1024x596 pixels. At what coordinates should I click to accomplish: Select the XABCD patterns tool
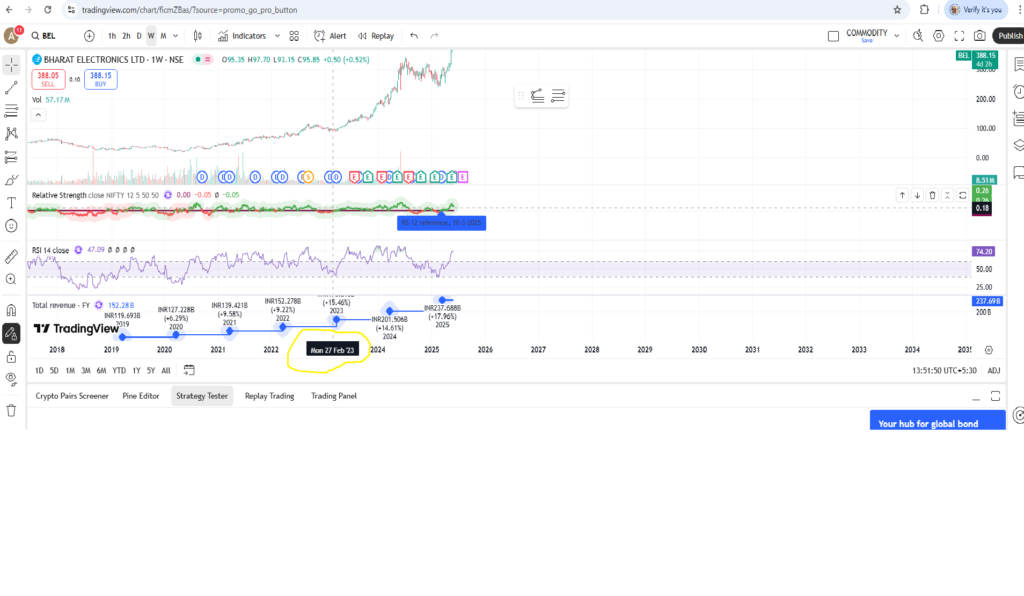11,134
